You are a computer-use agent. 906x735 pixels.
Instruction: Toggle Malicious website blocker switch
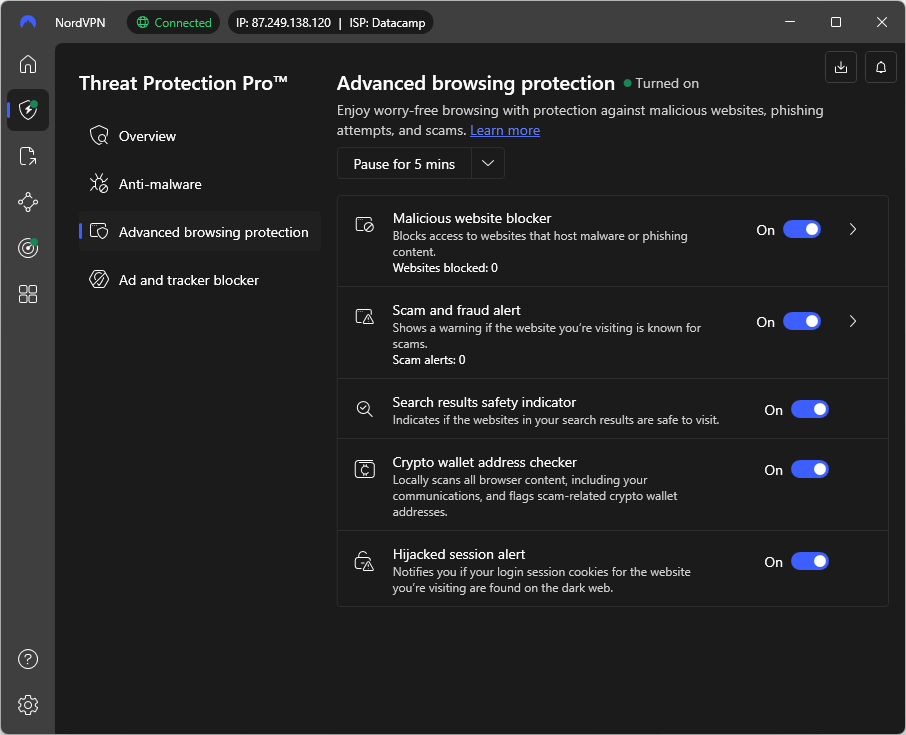pos(801,230)
